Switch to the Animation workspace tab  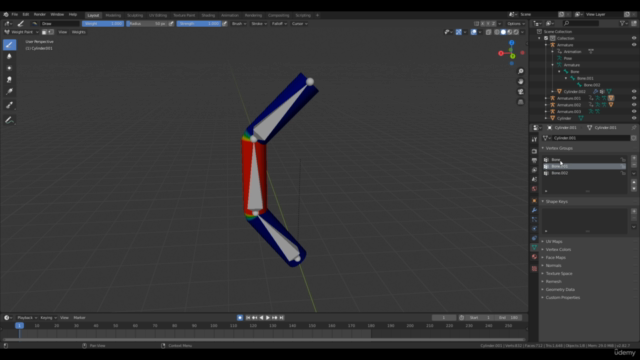point(230,15)
